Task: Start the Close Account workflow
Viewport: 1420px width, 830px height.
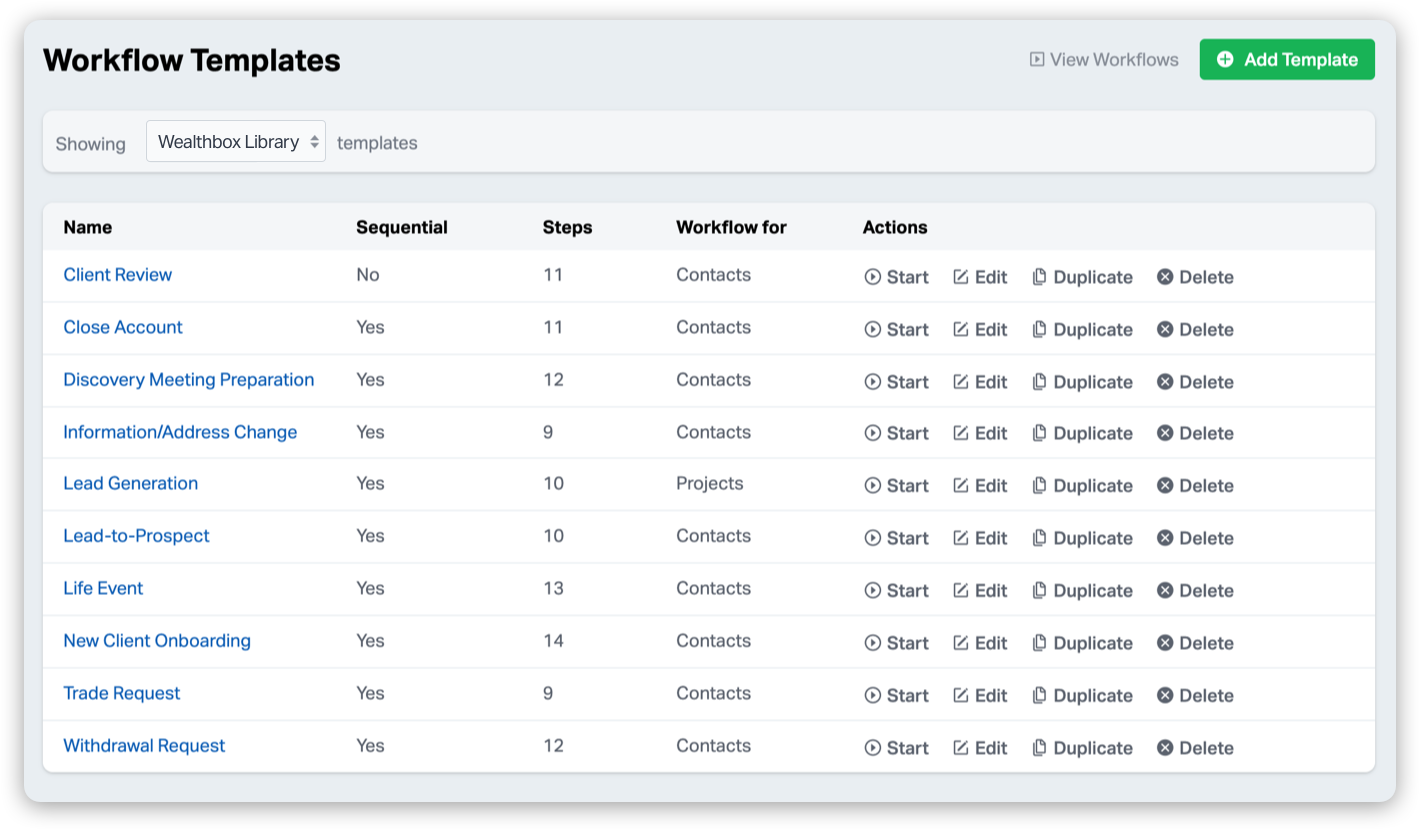Action: click(897, 329)
